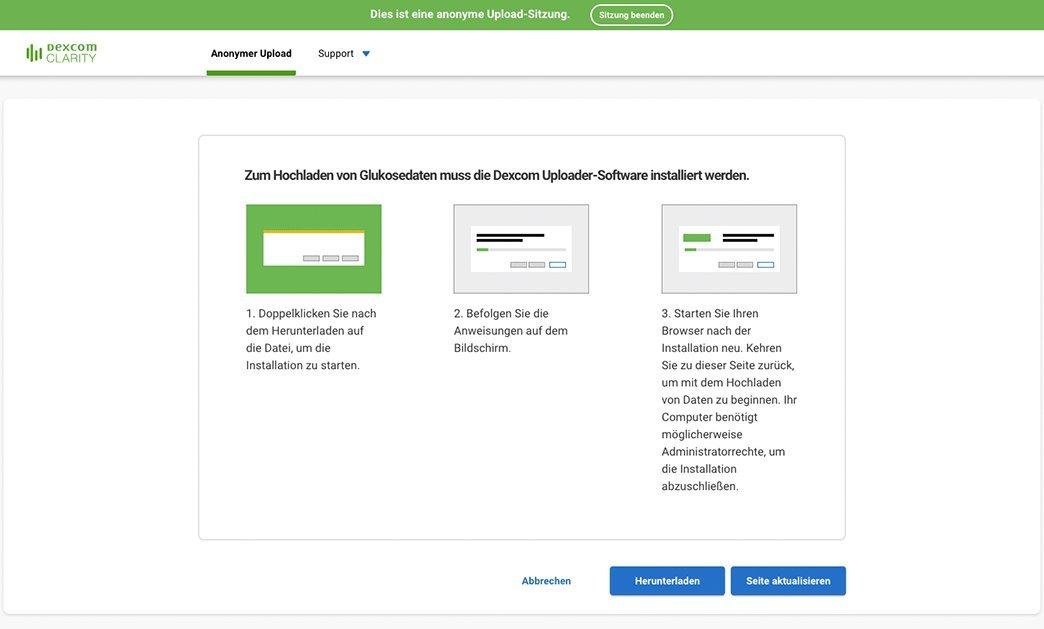
Task: End session with Sitzung beenden button
Action: click(x=631, y=15)
